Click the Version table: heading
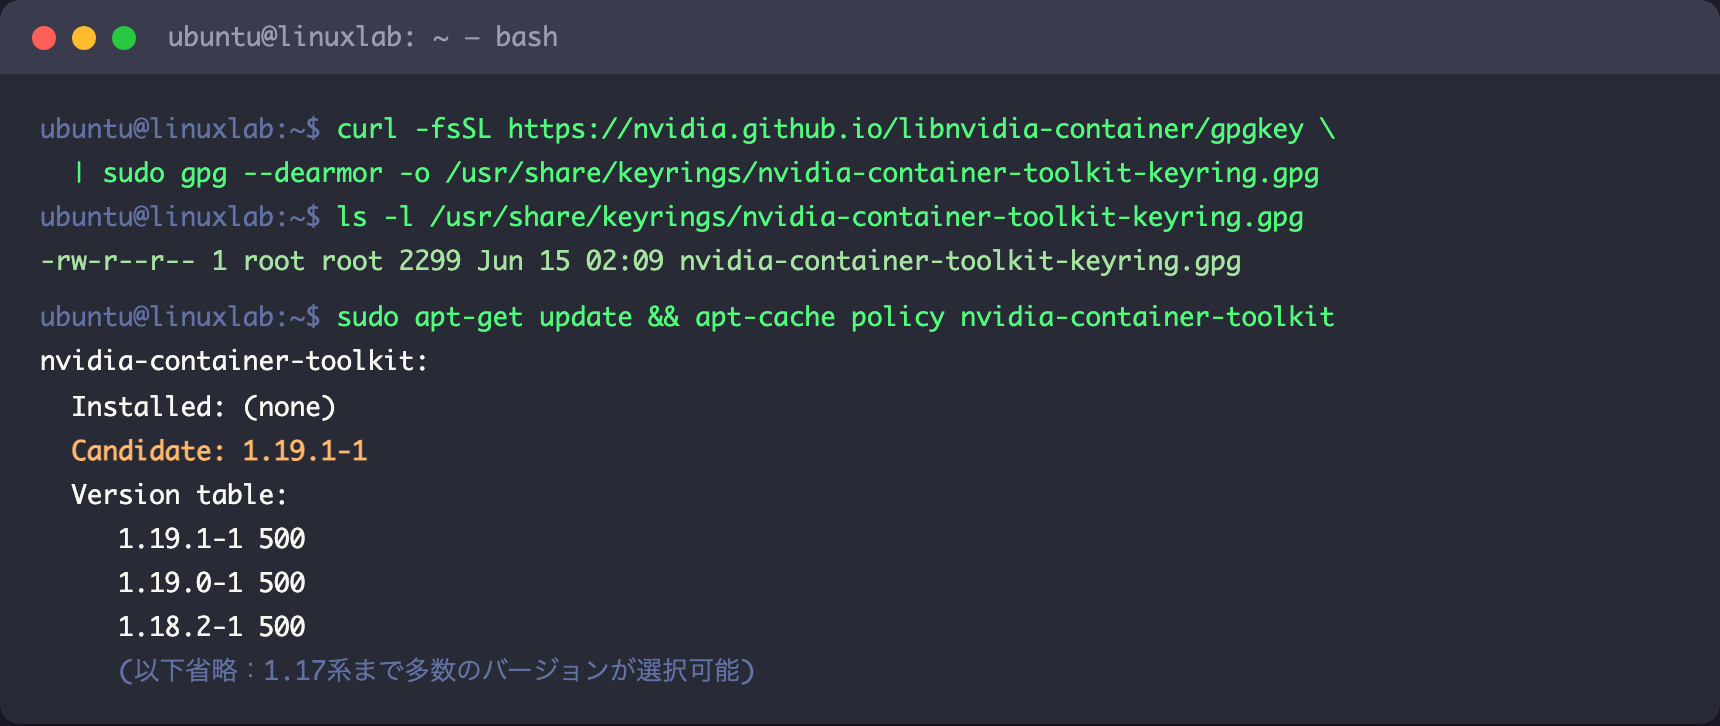 click(x=179, y=495)
